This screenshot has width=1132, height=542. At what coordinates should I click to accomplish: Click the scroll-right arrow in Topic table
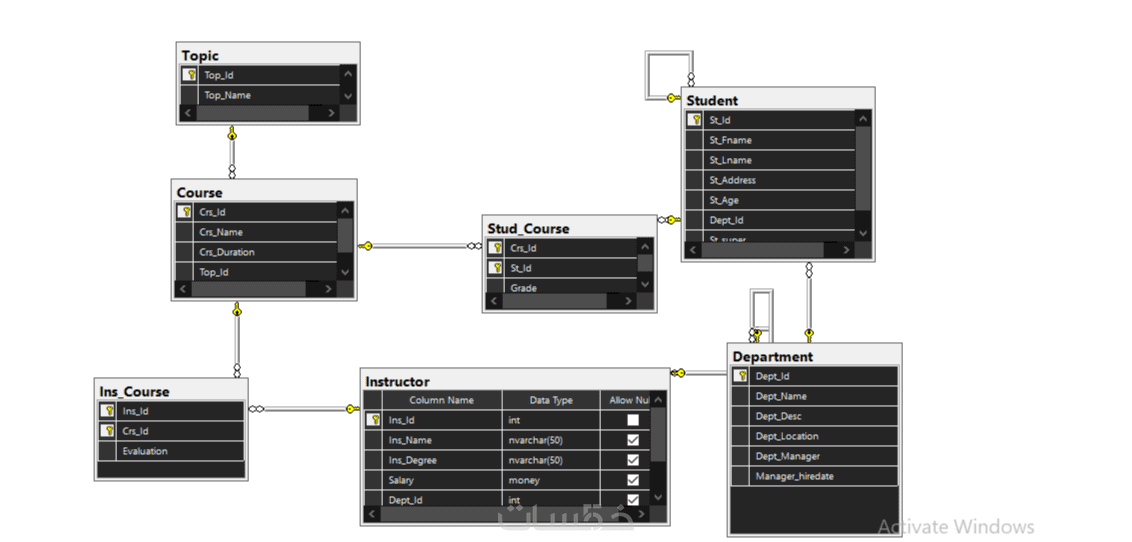point(331,113)
